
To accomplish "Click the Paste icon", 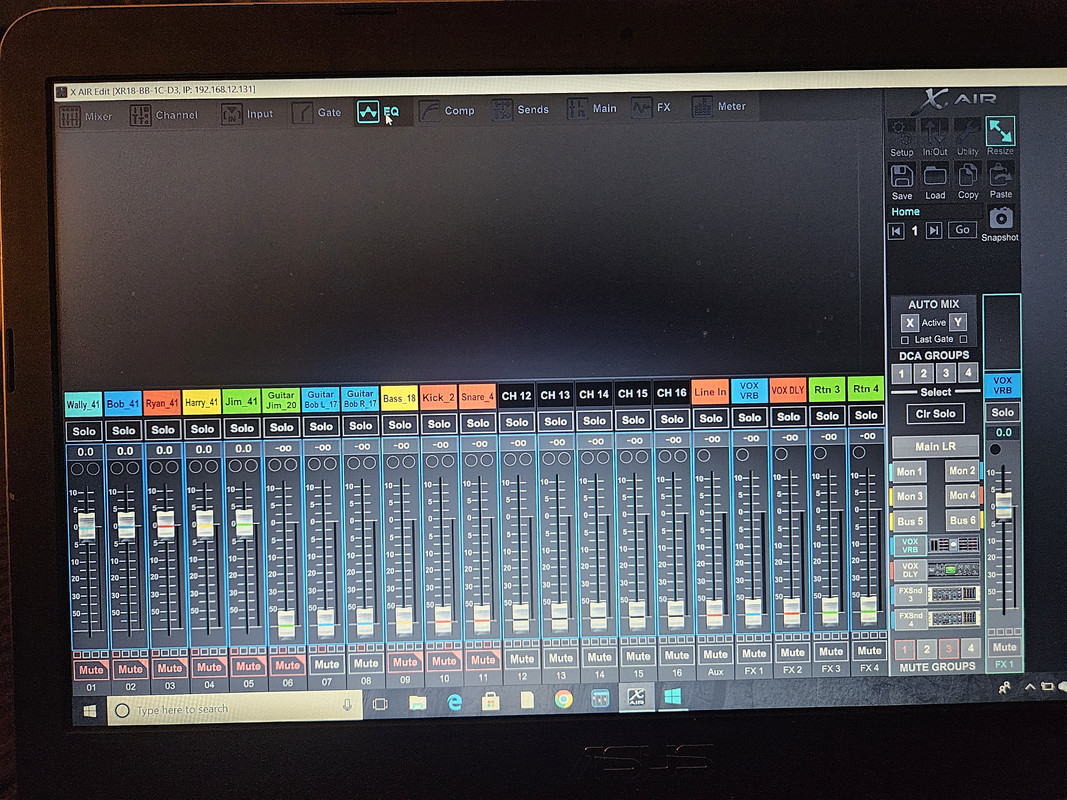I will pyautogui.click(x=1000, y=174).
